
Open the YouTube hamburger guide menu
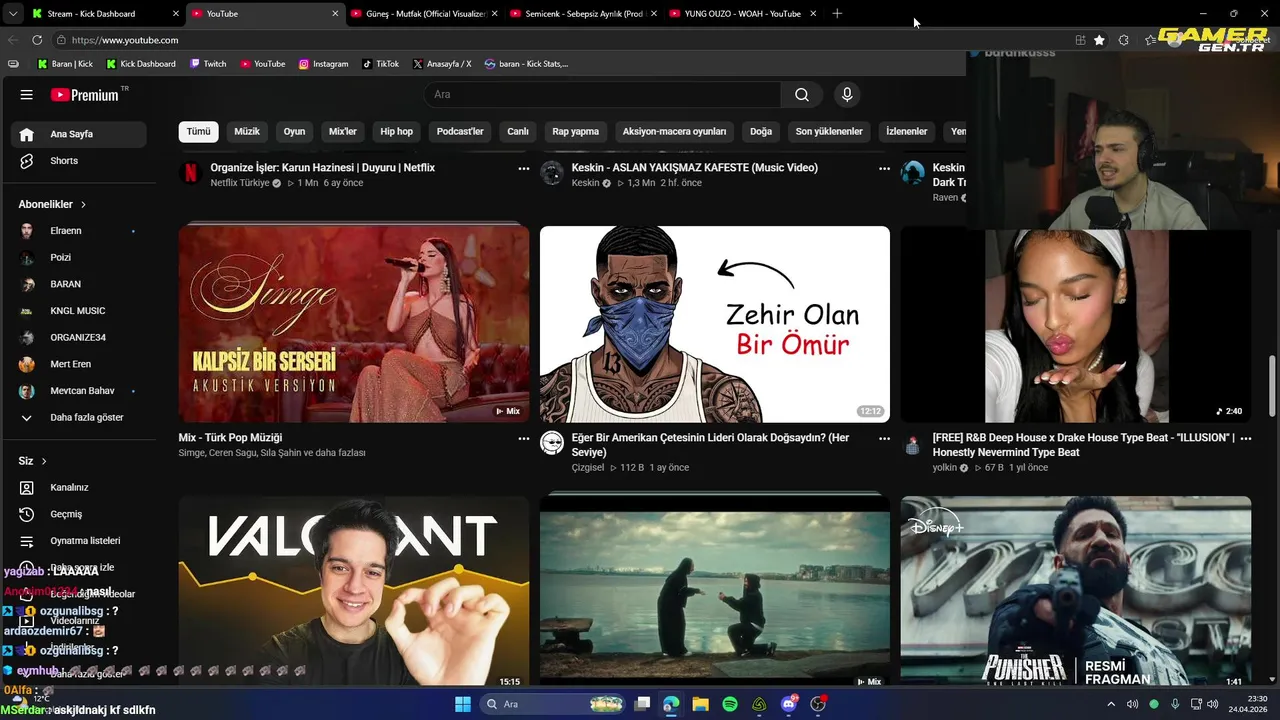[x=27, y=95]
